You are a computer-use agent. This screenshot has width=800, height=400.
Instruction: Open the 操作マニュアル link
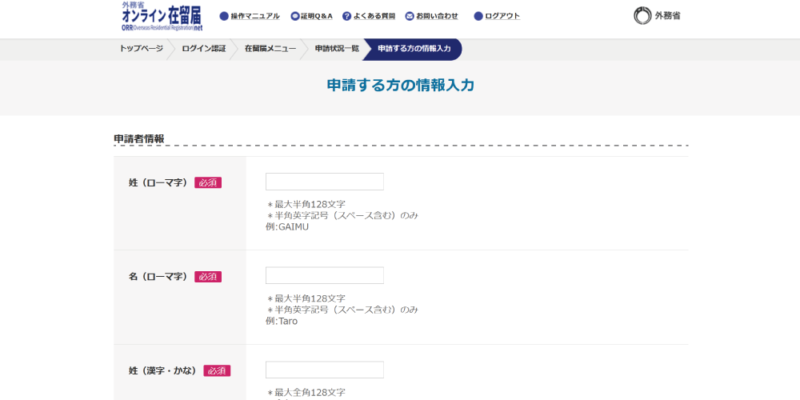pyautogui.click(x=257, y=17)
